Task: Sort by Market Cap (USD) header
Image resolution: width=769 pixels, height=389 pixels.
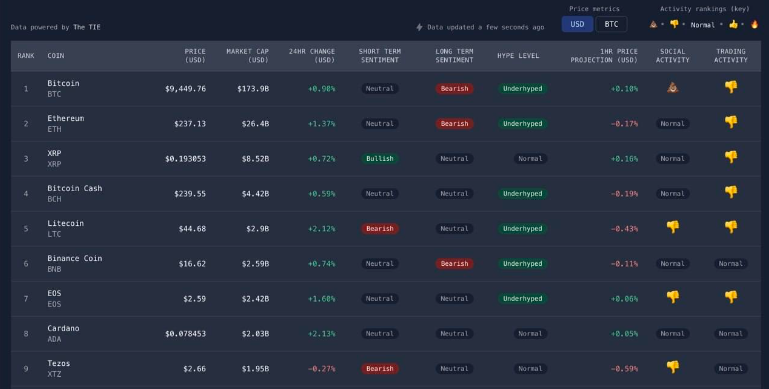Action: tap(248, 55)
